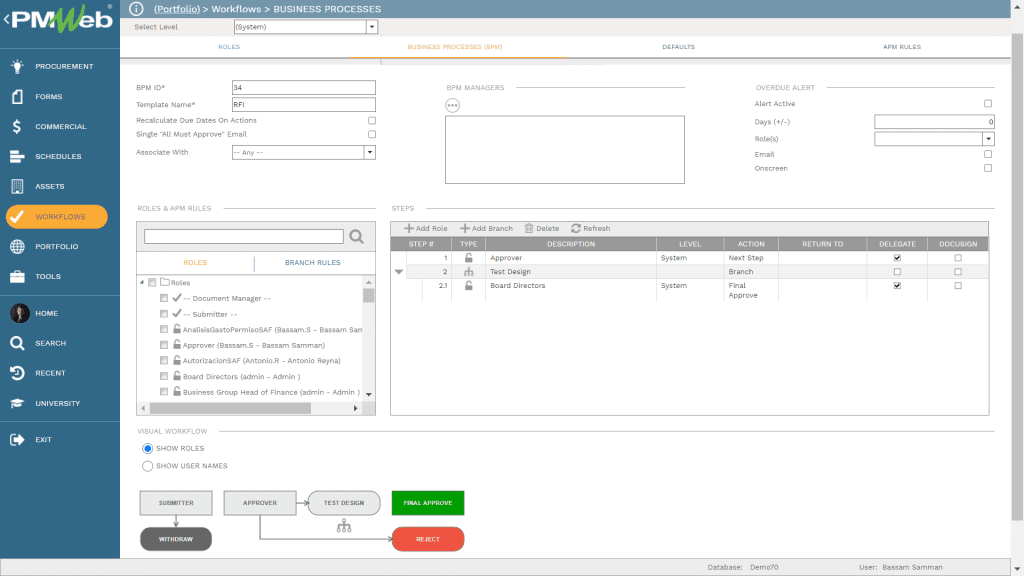Click the Tools briefcase icon
This screenshot has height=576, width=1024.
click(17, 276)
